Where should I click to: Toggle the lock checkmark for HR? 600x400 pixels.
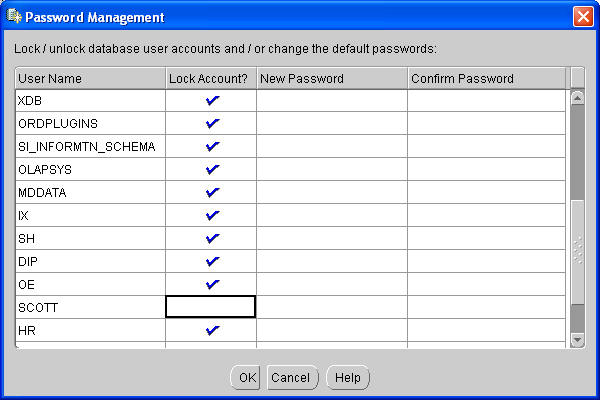point(212,330)
